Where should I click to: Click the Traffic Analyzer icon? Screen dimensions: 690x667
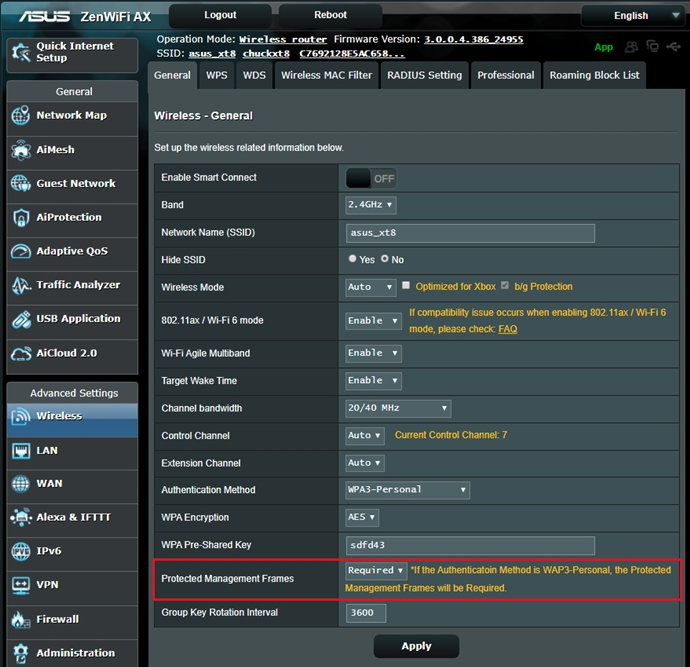pos(21,285)
